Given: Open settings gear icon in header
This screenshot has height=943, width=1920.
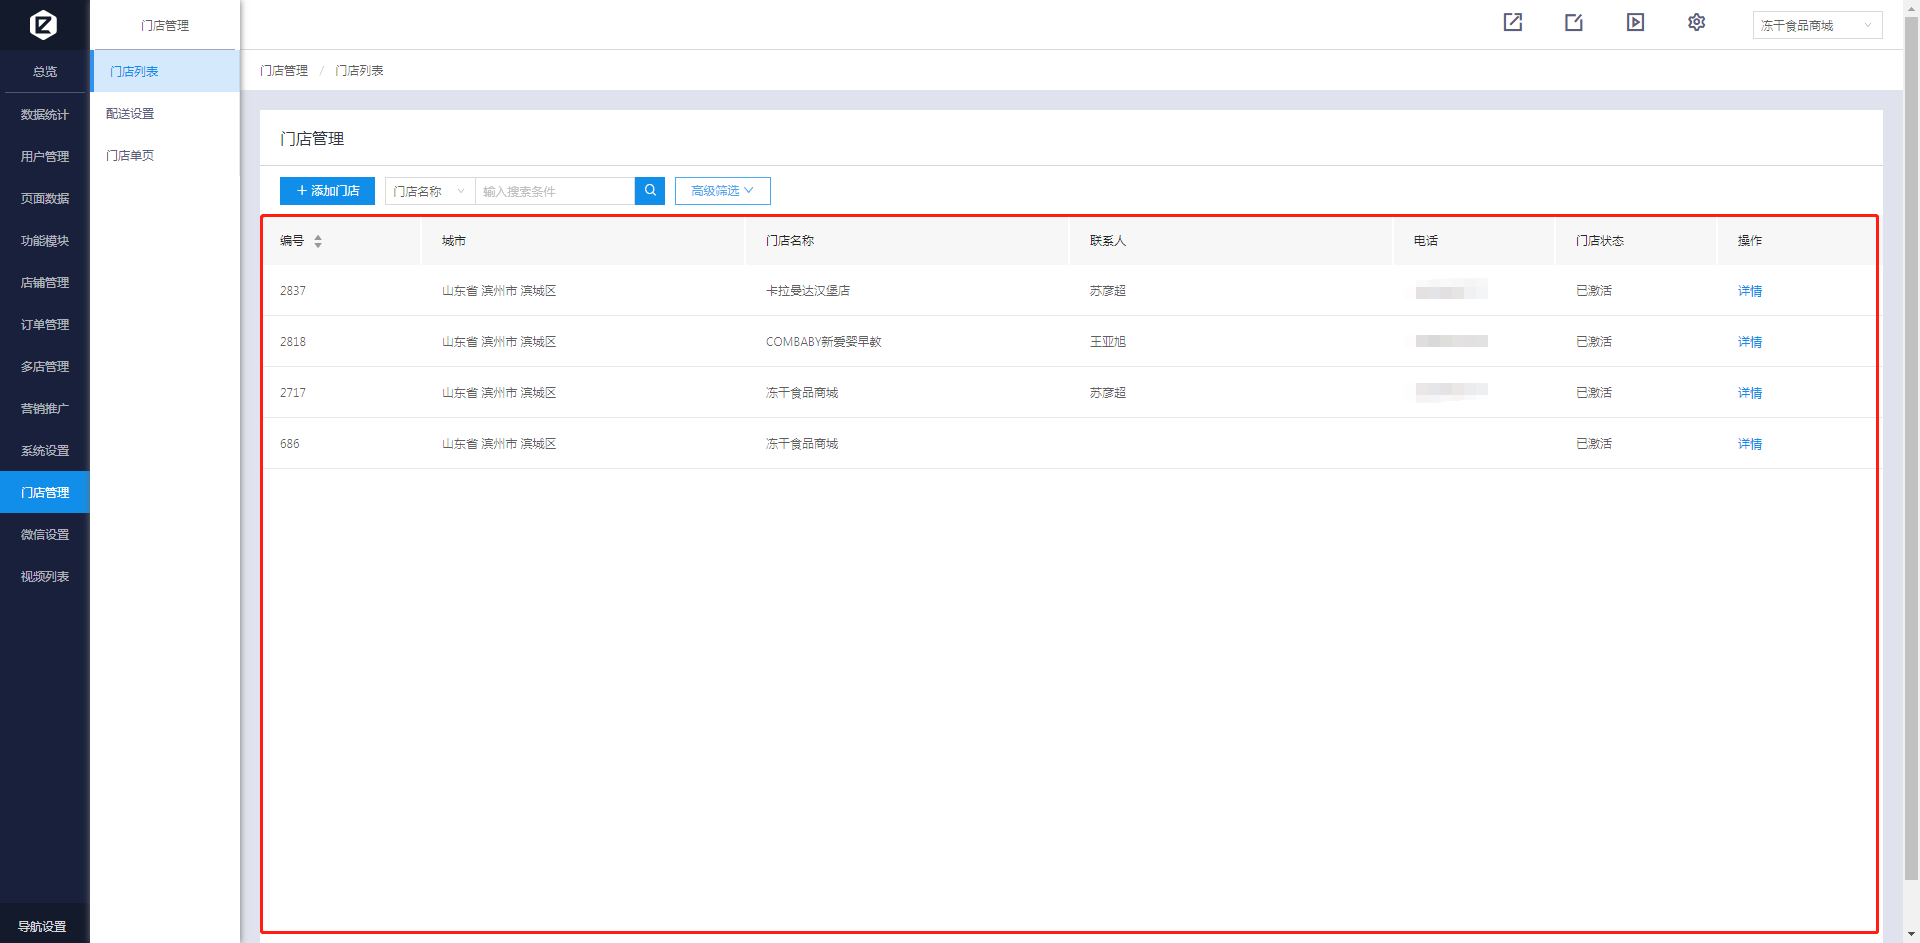Looking at the screenshot, I should tap(1696, 22).
